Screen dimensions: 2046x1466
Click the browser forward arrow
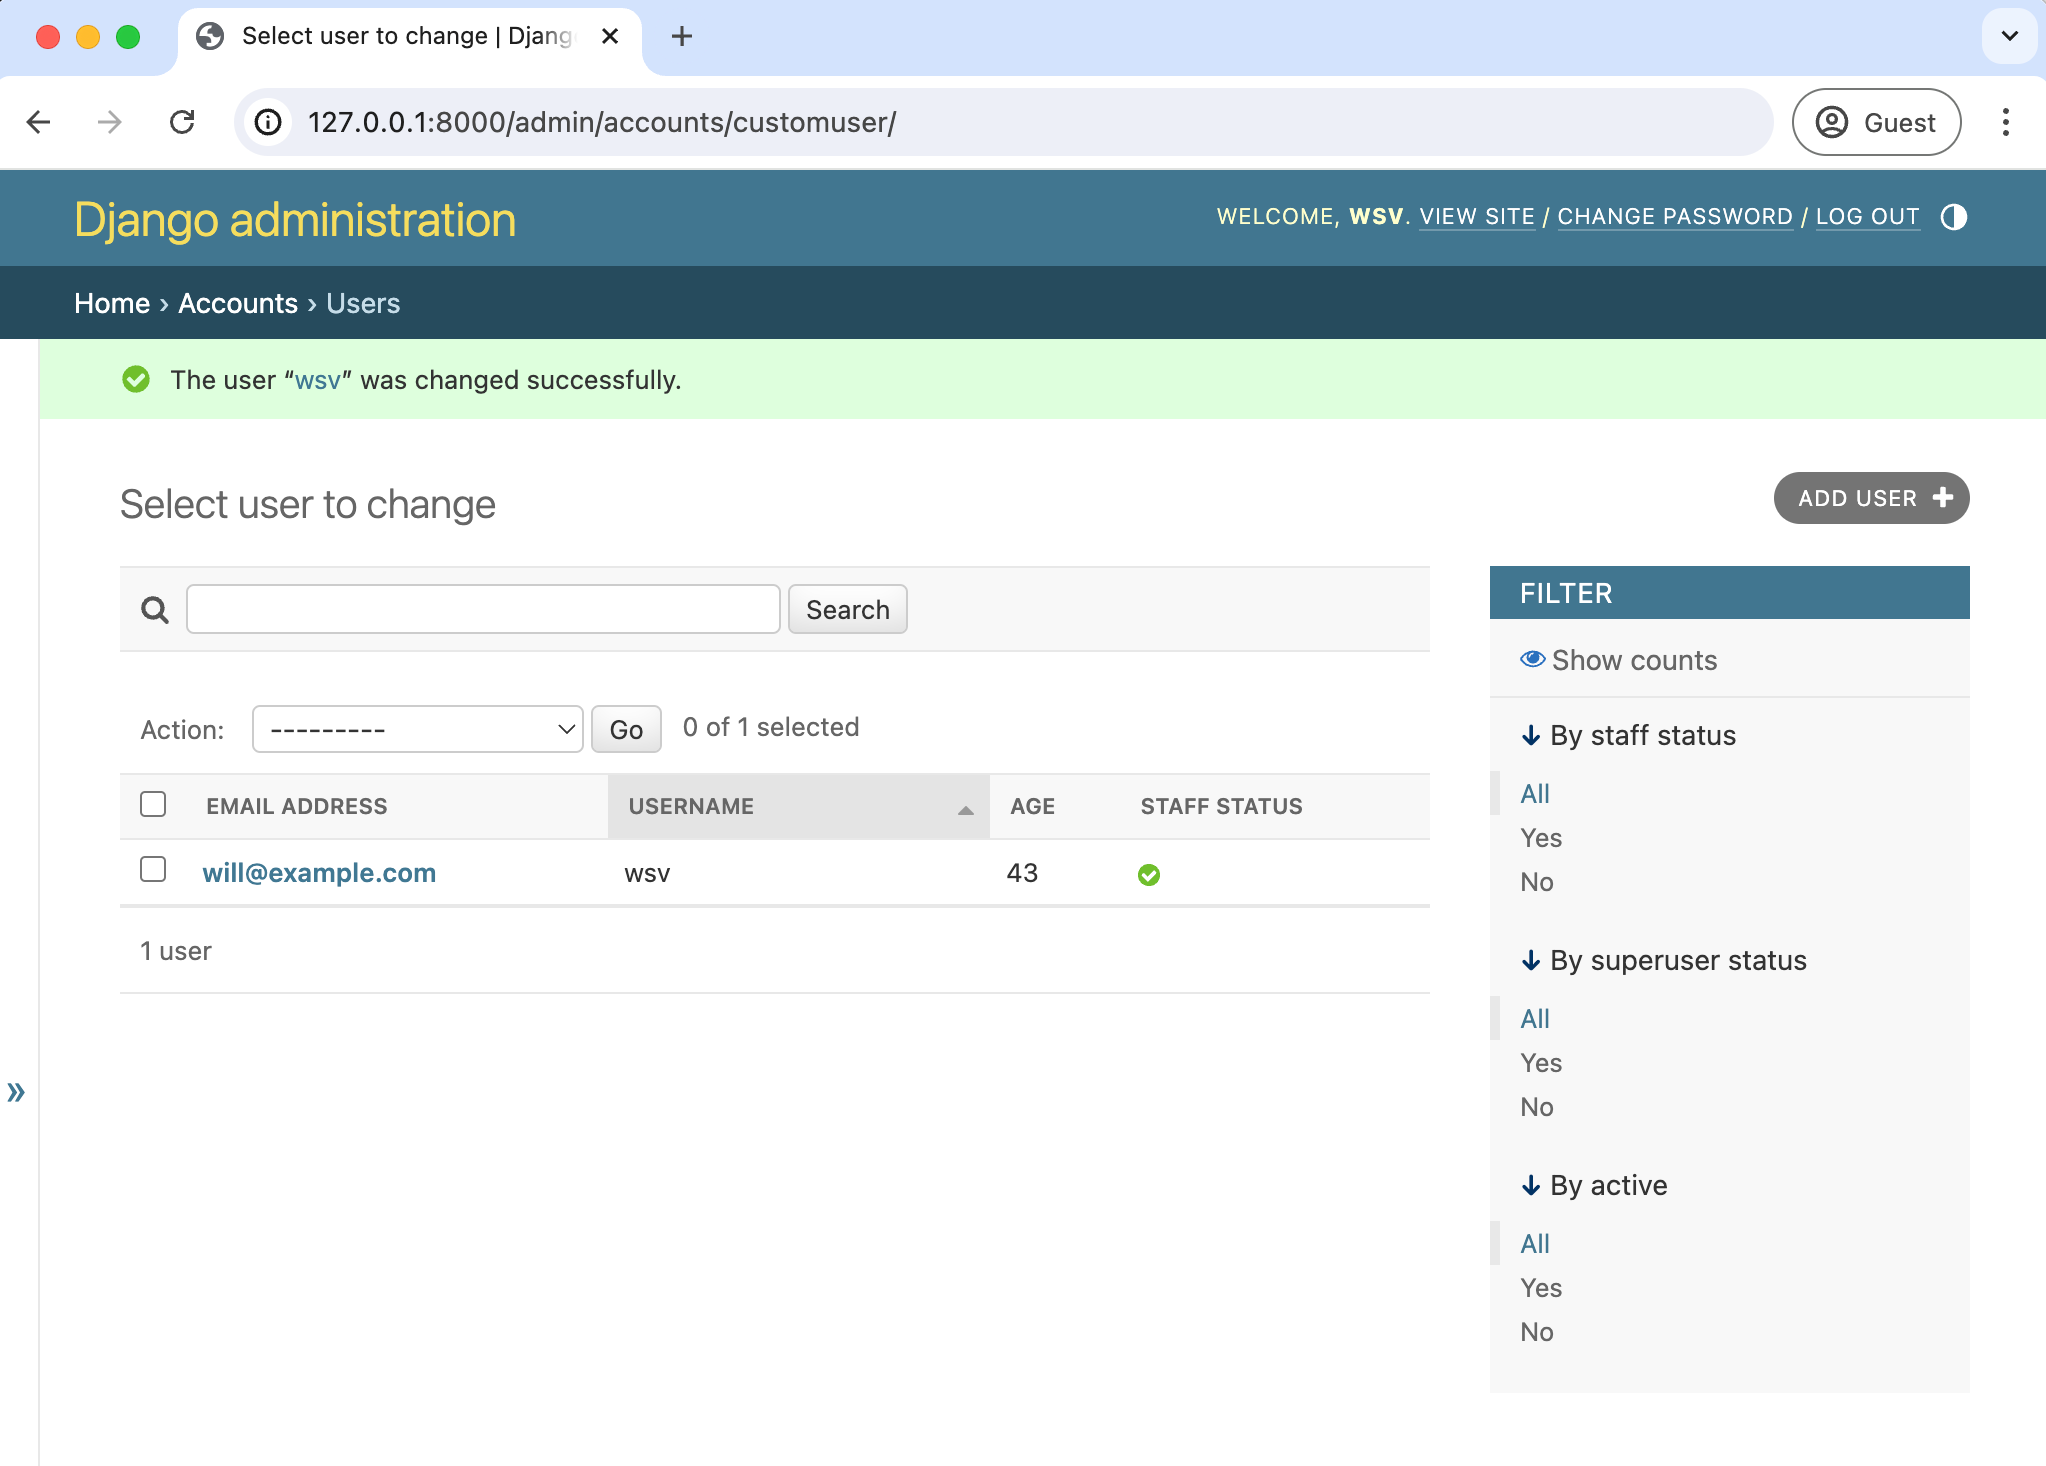pyautogui.click(x=110, y=122)
